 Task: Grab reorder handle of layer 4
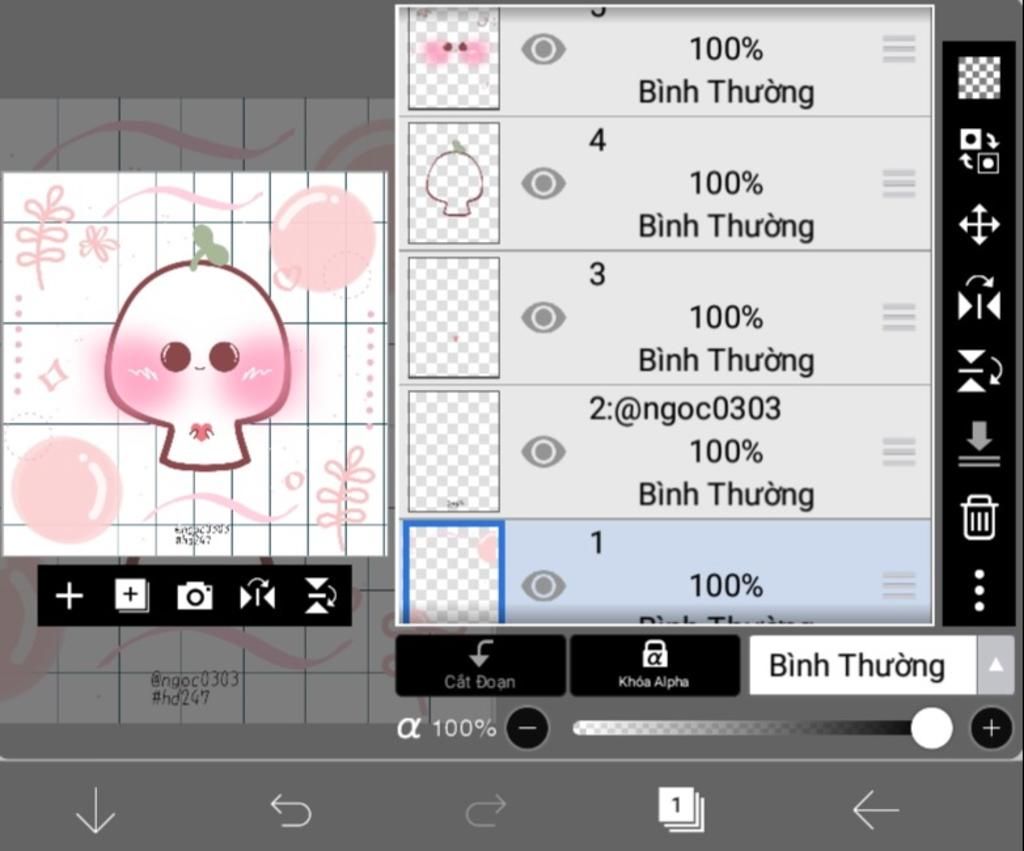point(899,184)
